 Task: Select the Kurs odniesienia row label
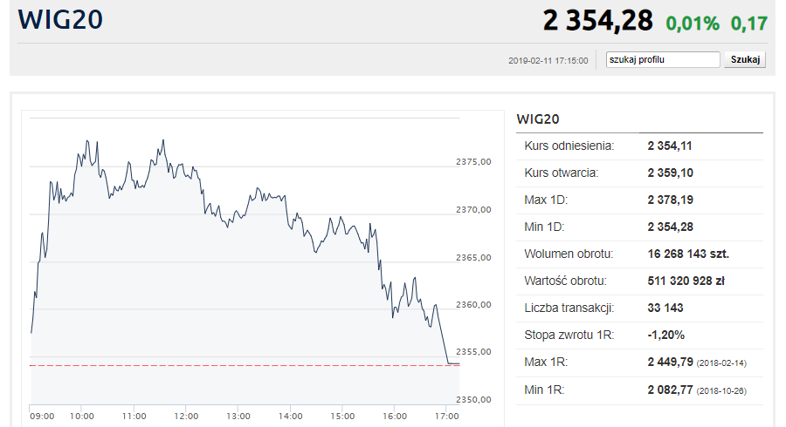(x=569, y=146)
